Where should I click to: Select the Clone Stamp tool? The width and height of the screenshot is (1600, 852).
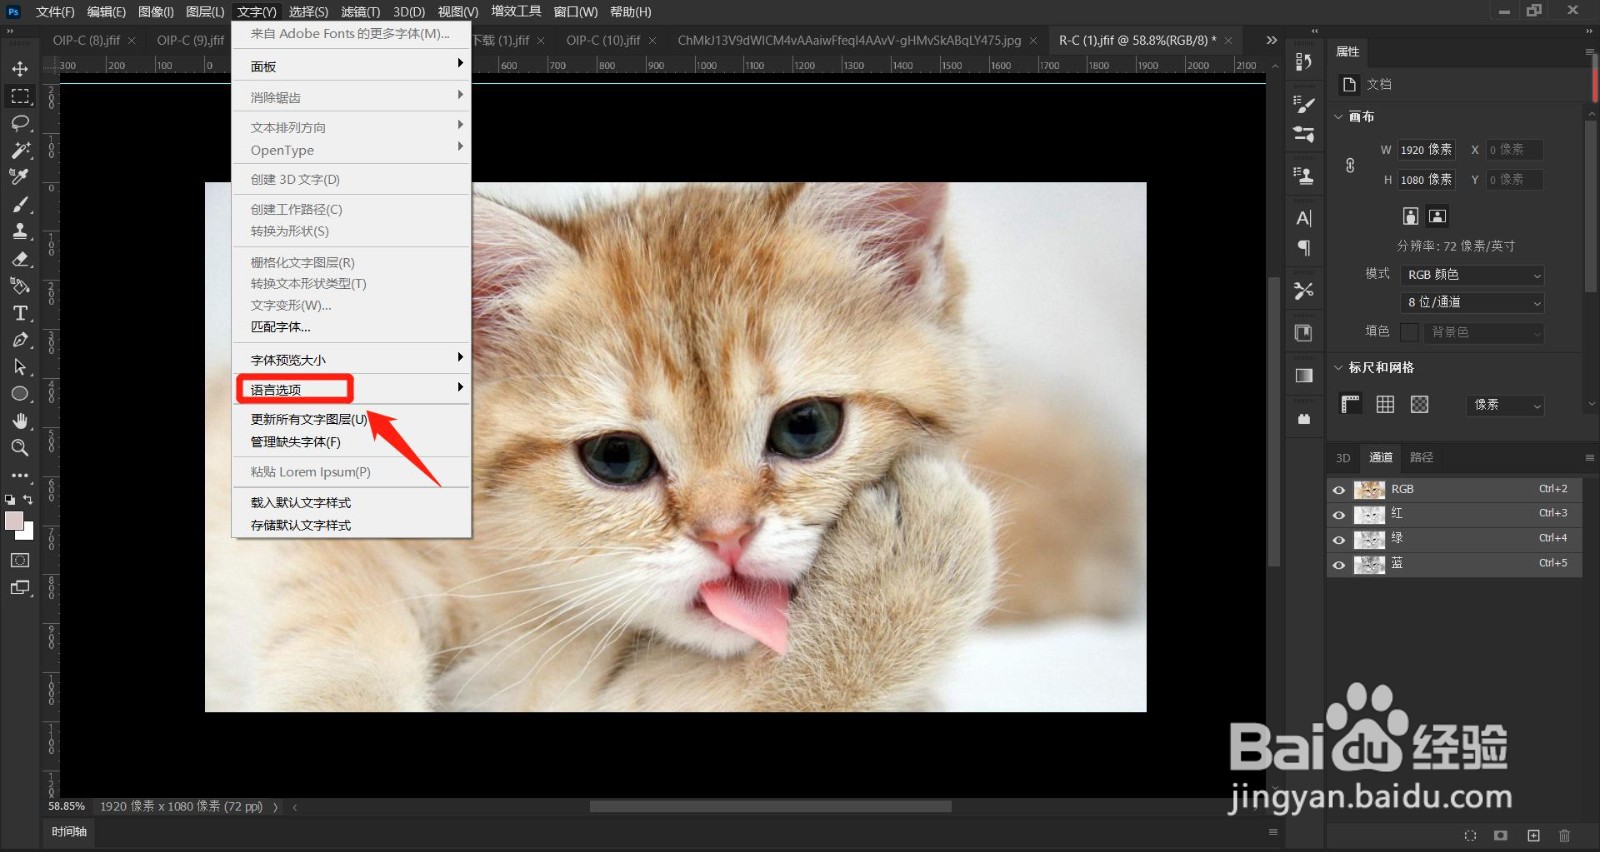pyautogui.click(x=20, y=231)
